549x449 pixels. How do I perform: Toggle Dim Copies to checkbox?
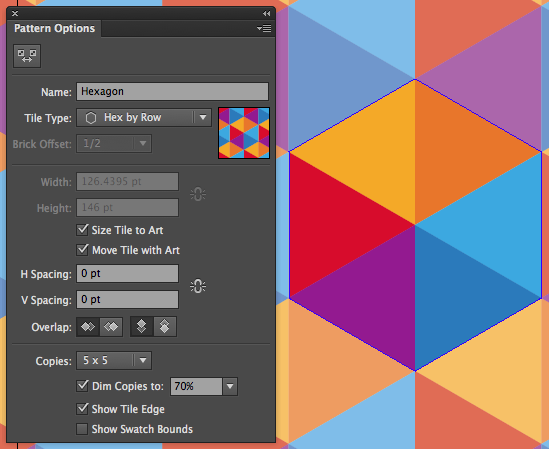(x=82, y=386)
